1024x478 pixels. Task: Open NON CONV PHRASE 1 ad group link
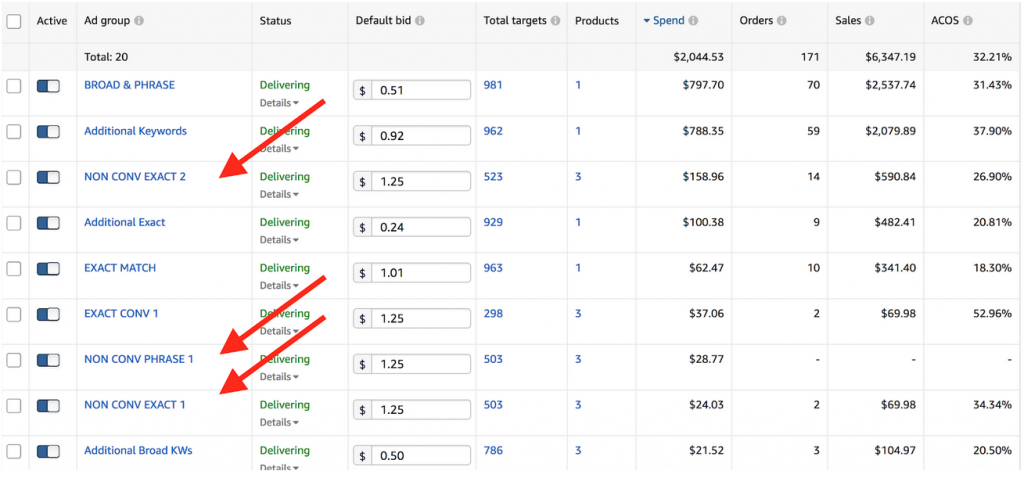[x=138, y=359]
